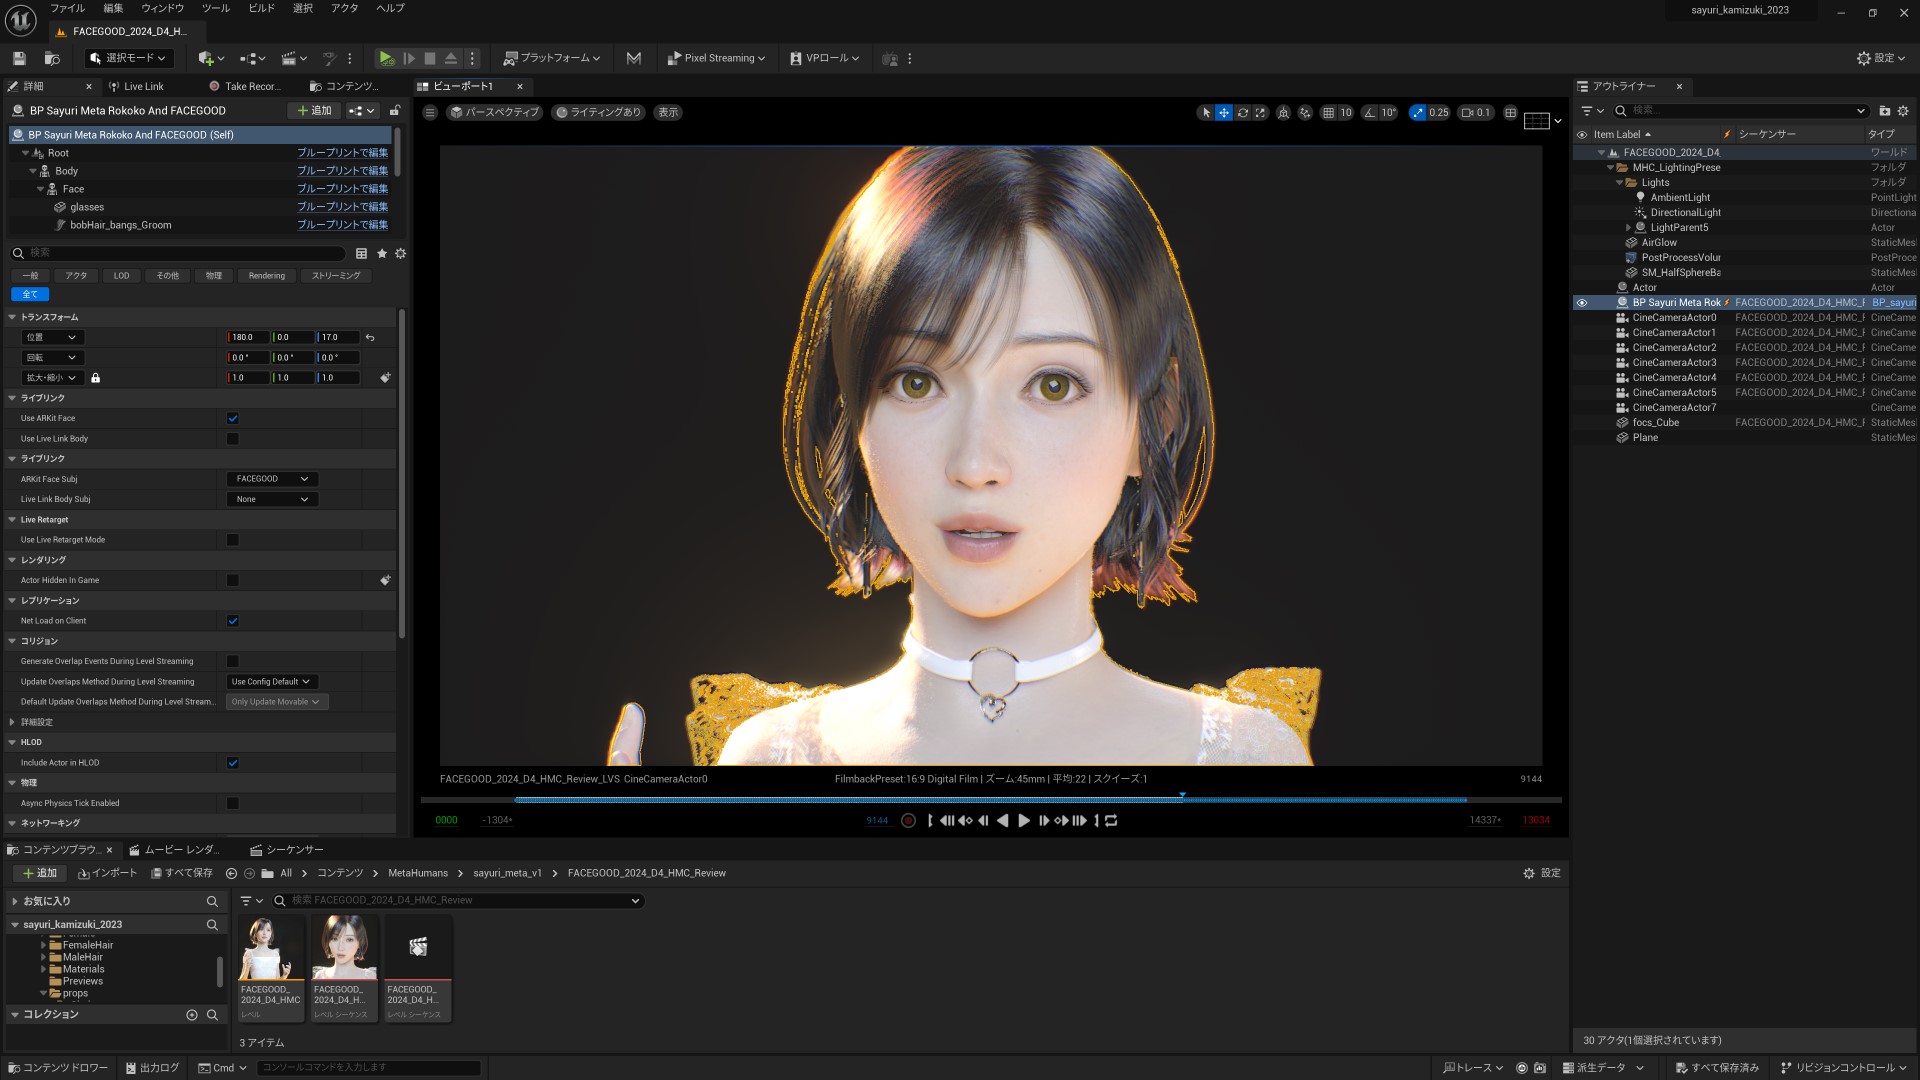Open the ウィンドウ menu
1920x1080 pixels.
(163, 8)
